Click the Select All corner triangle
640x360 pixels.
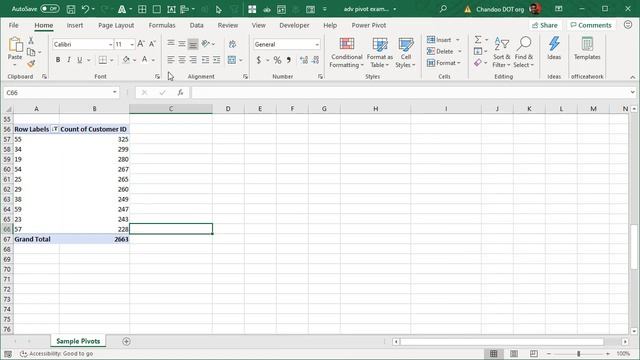pos(8,109)
